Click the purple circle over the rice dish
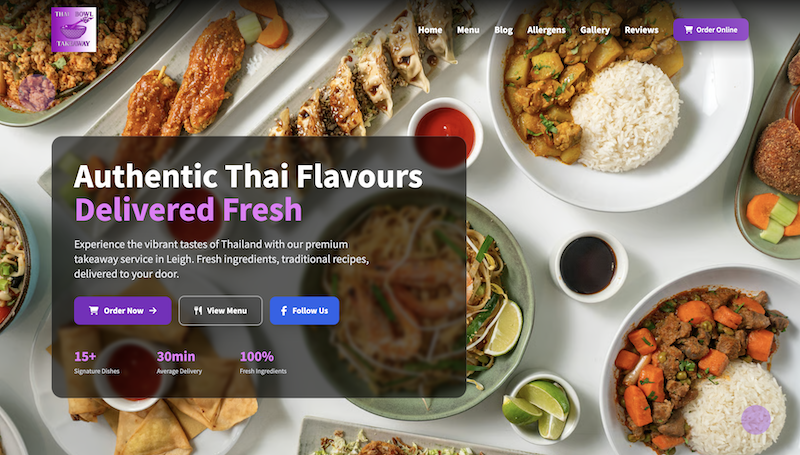The height and width of the screenshot is (455, 800). tap(37, 92)
